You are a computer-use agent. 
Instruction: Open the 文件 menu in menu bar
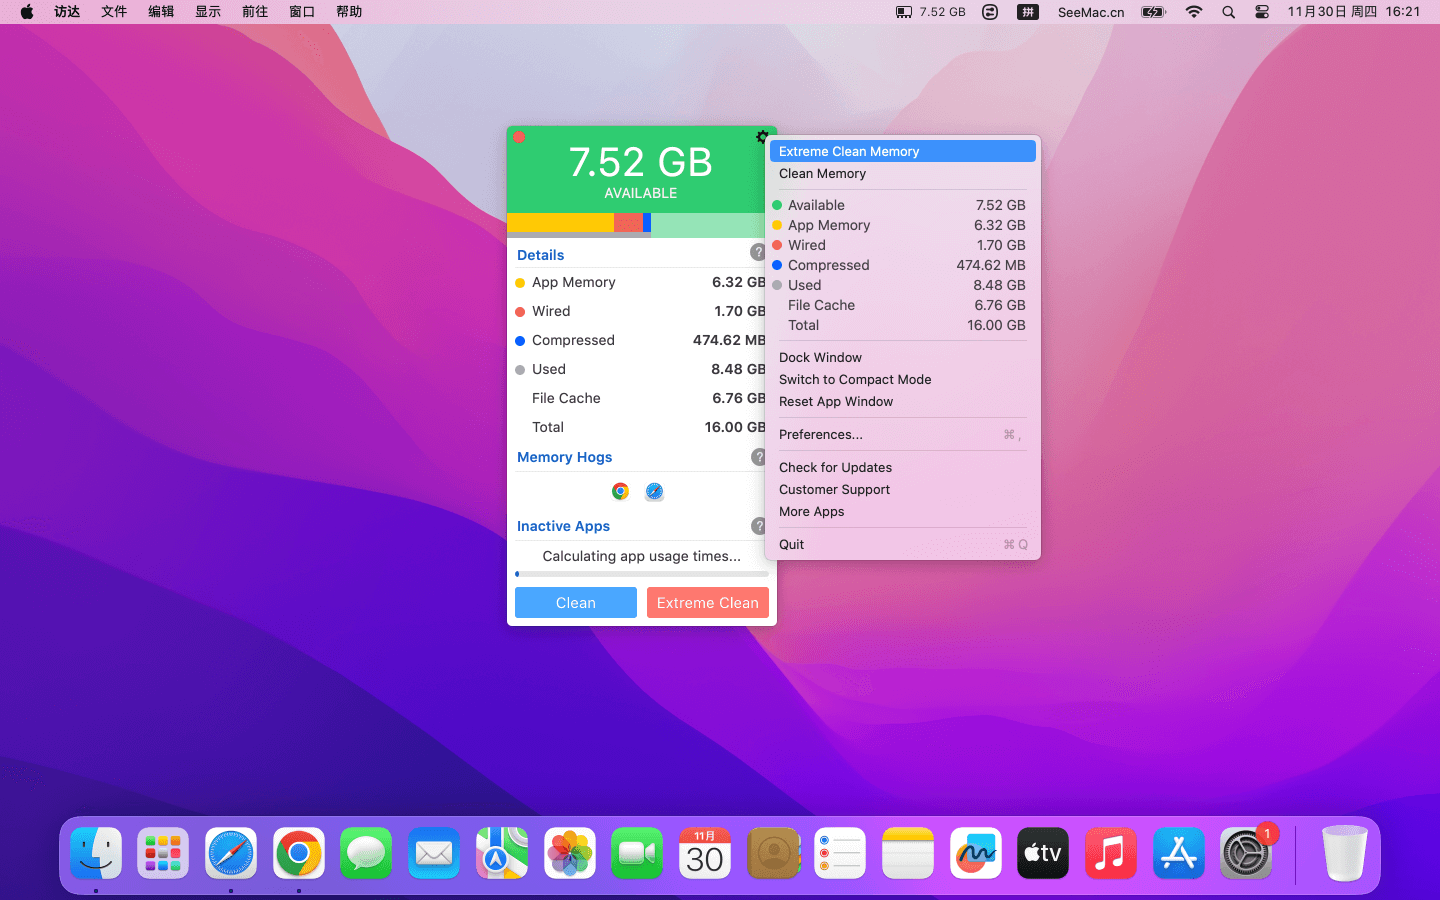[114, 12]
